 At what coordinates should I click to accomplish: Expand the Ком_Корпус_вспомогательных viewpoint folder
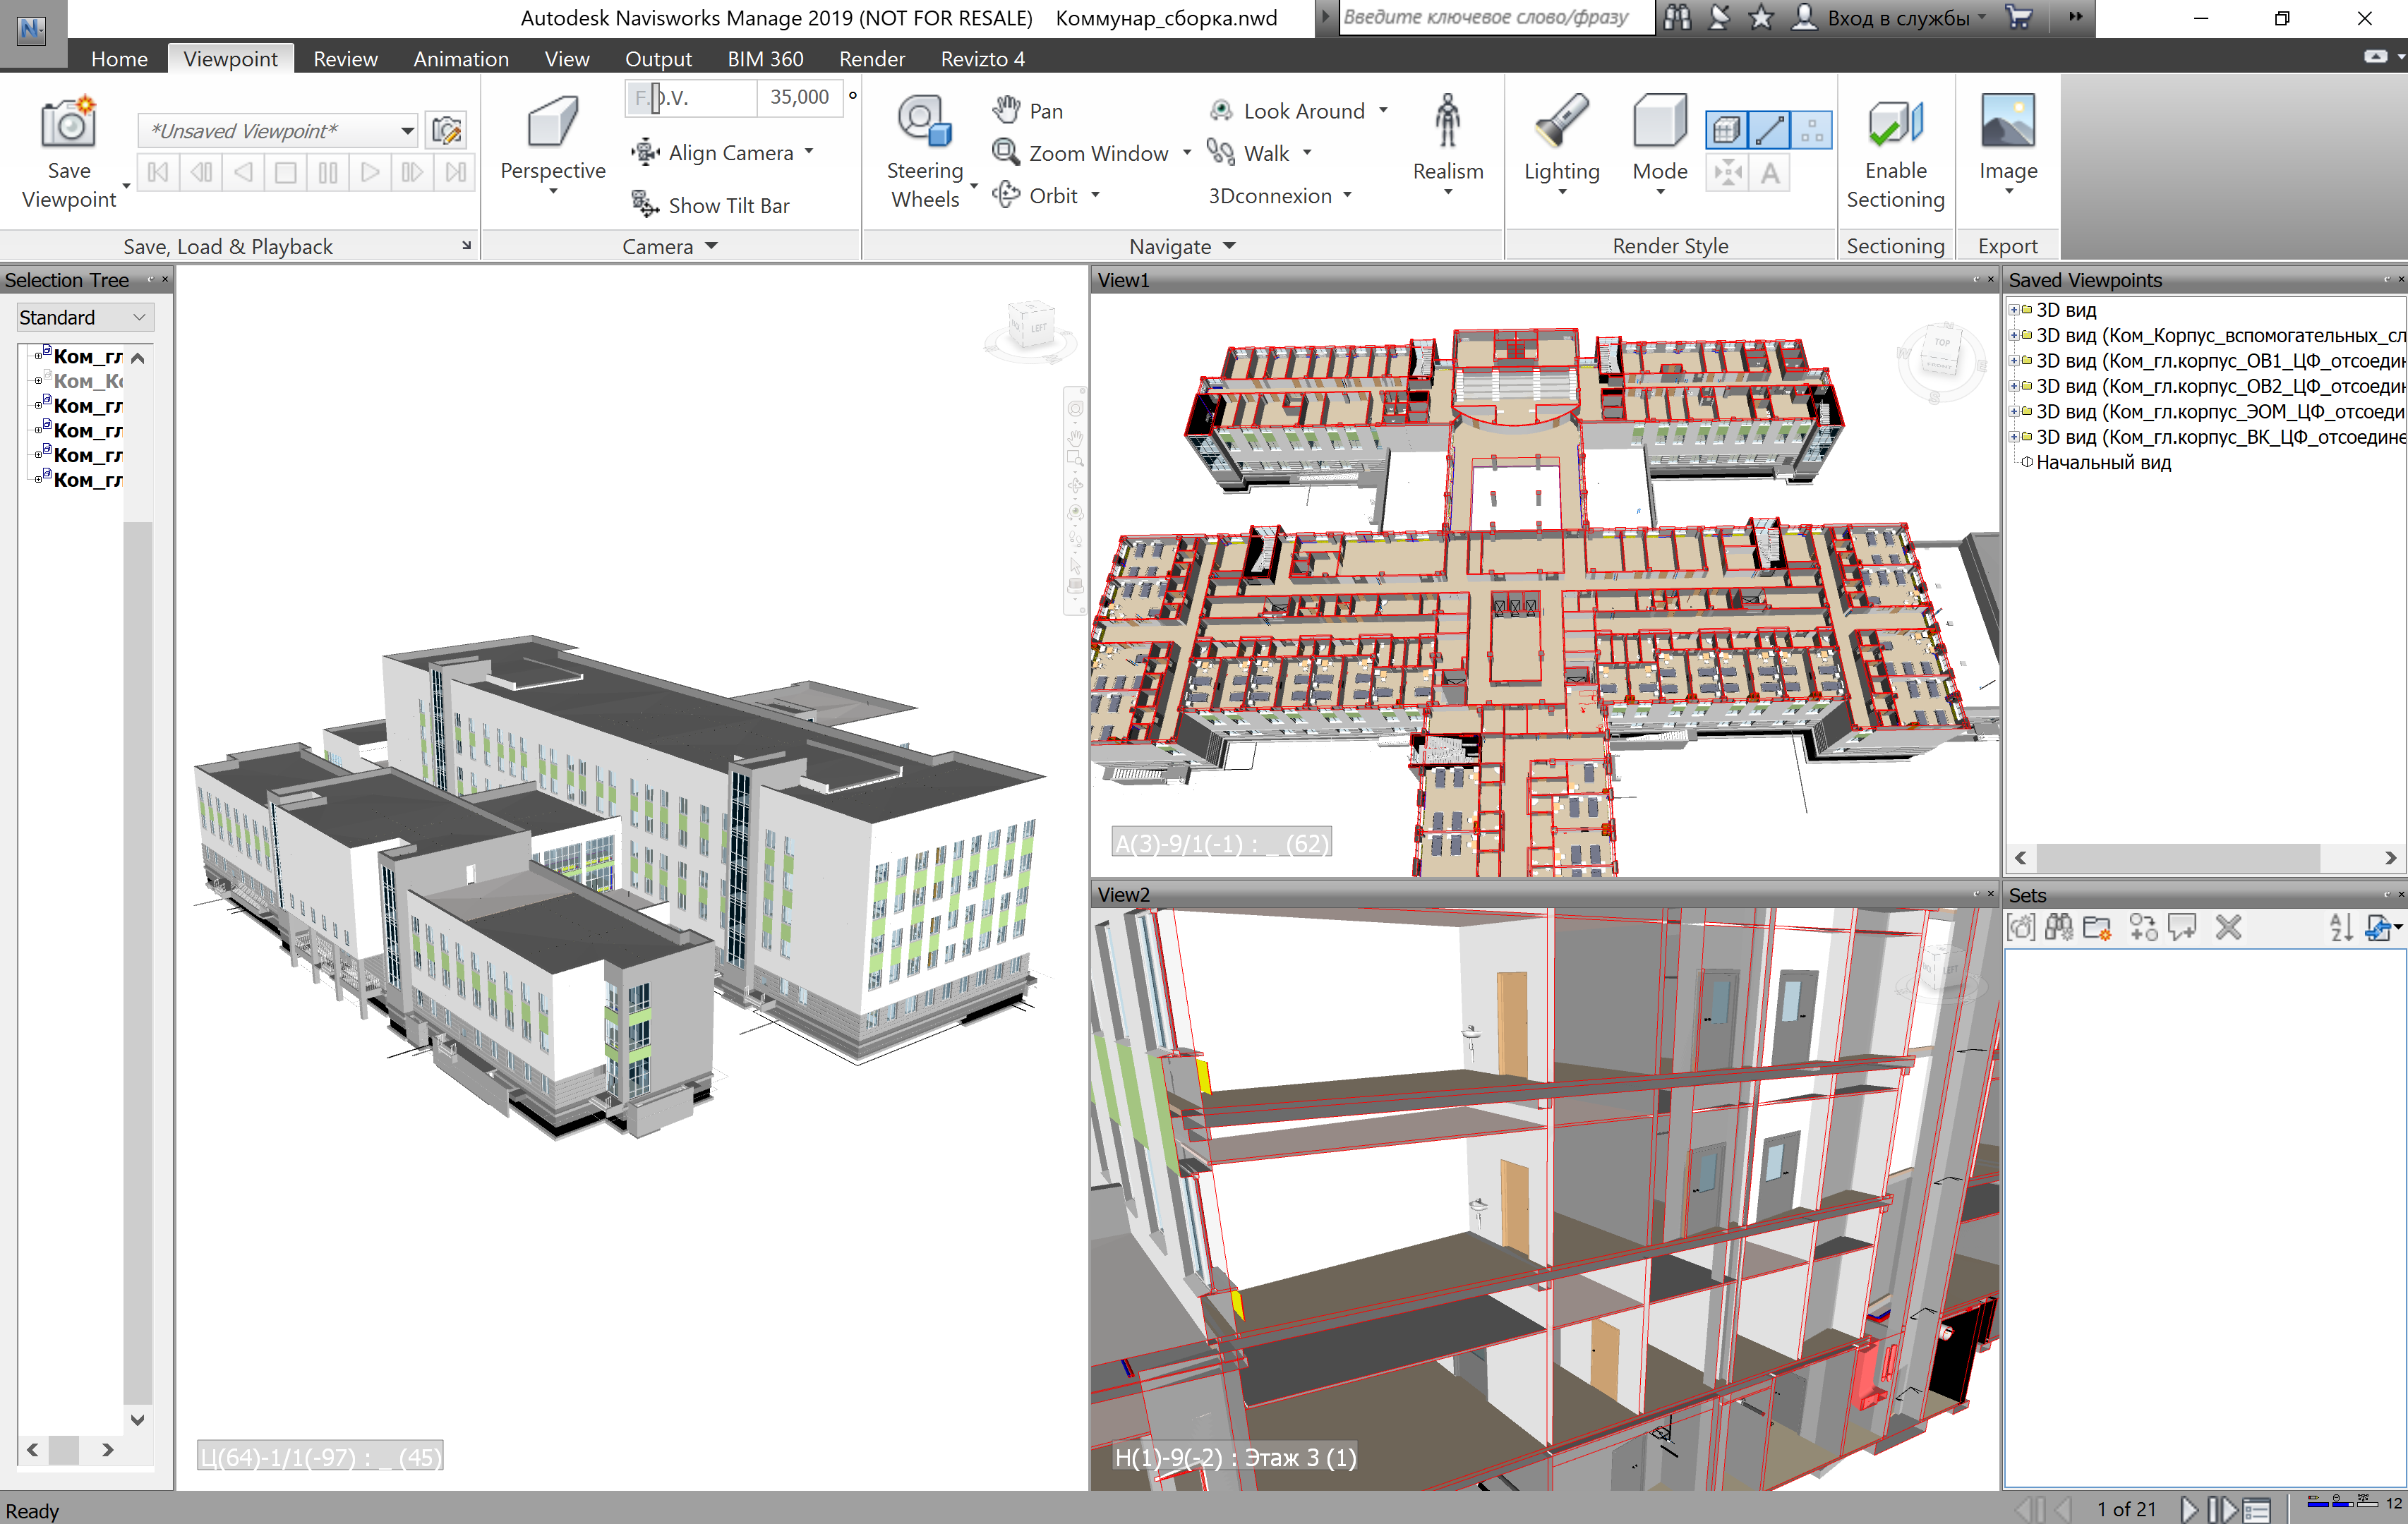(2014, 335)
